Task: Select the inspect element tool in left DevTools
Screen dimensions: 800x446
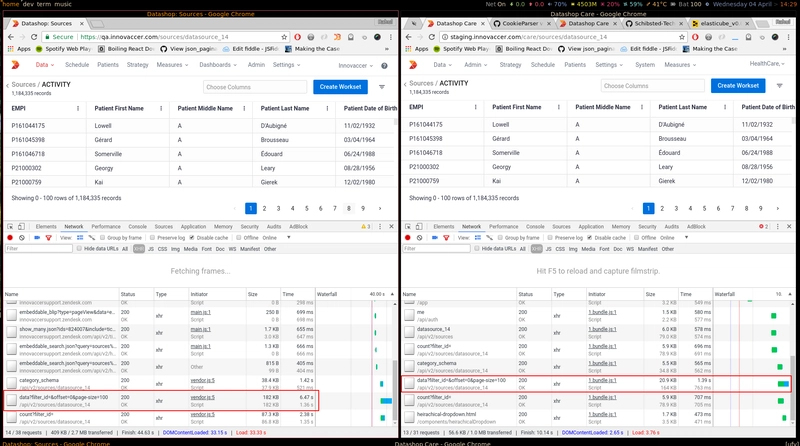Action: [10, 227]
